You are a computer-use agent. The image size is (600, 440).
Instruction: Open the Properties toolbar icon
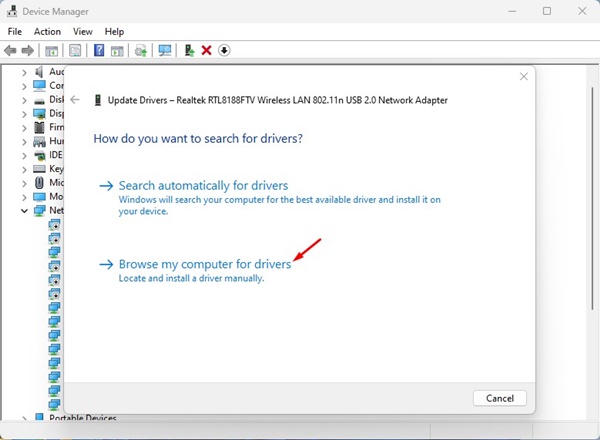tap(75, 50)
